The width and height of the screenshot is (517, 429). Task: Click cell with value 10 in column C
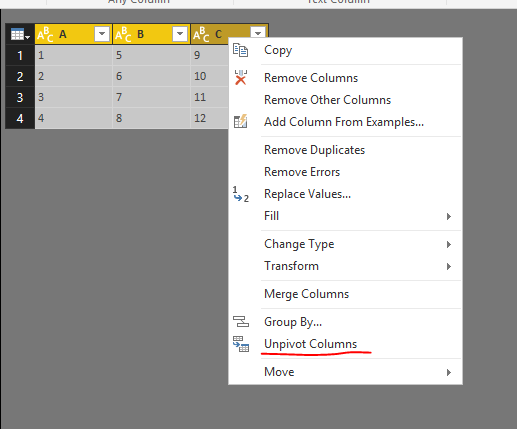click(209, 76)
